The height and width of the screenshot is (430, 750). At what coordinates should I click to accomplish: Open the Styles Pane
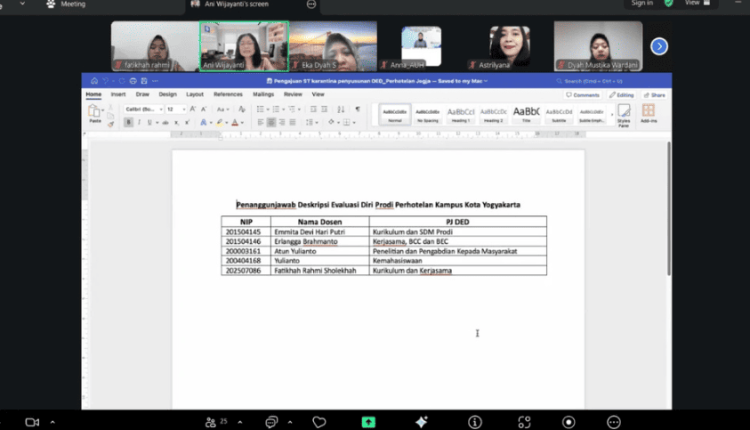(x=624, y=115)
